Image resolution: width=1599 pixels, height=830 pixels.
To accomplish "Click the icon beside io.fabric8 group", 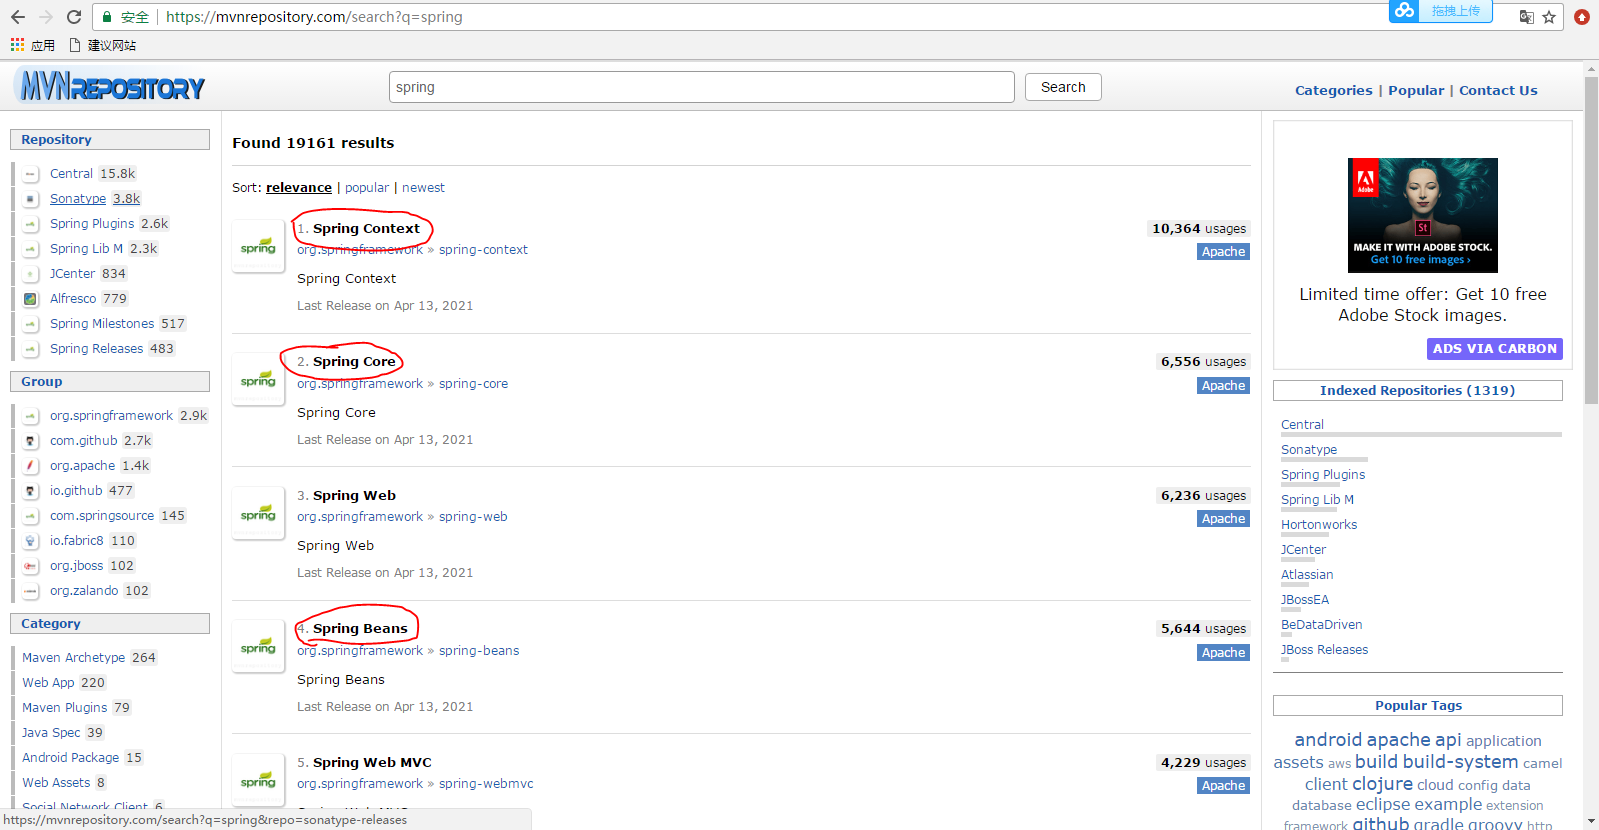I will tap(31, 541).
